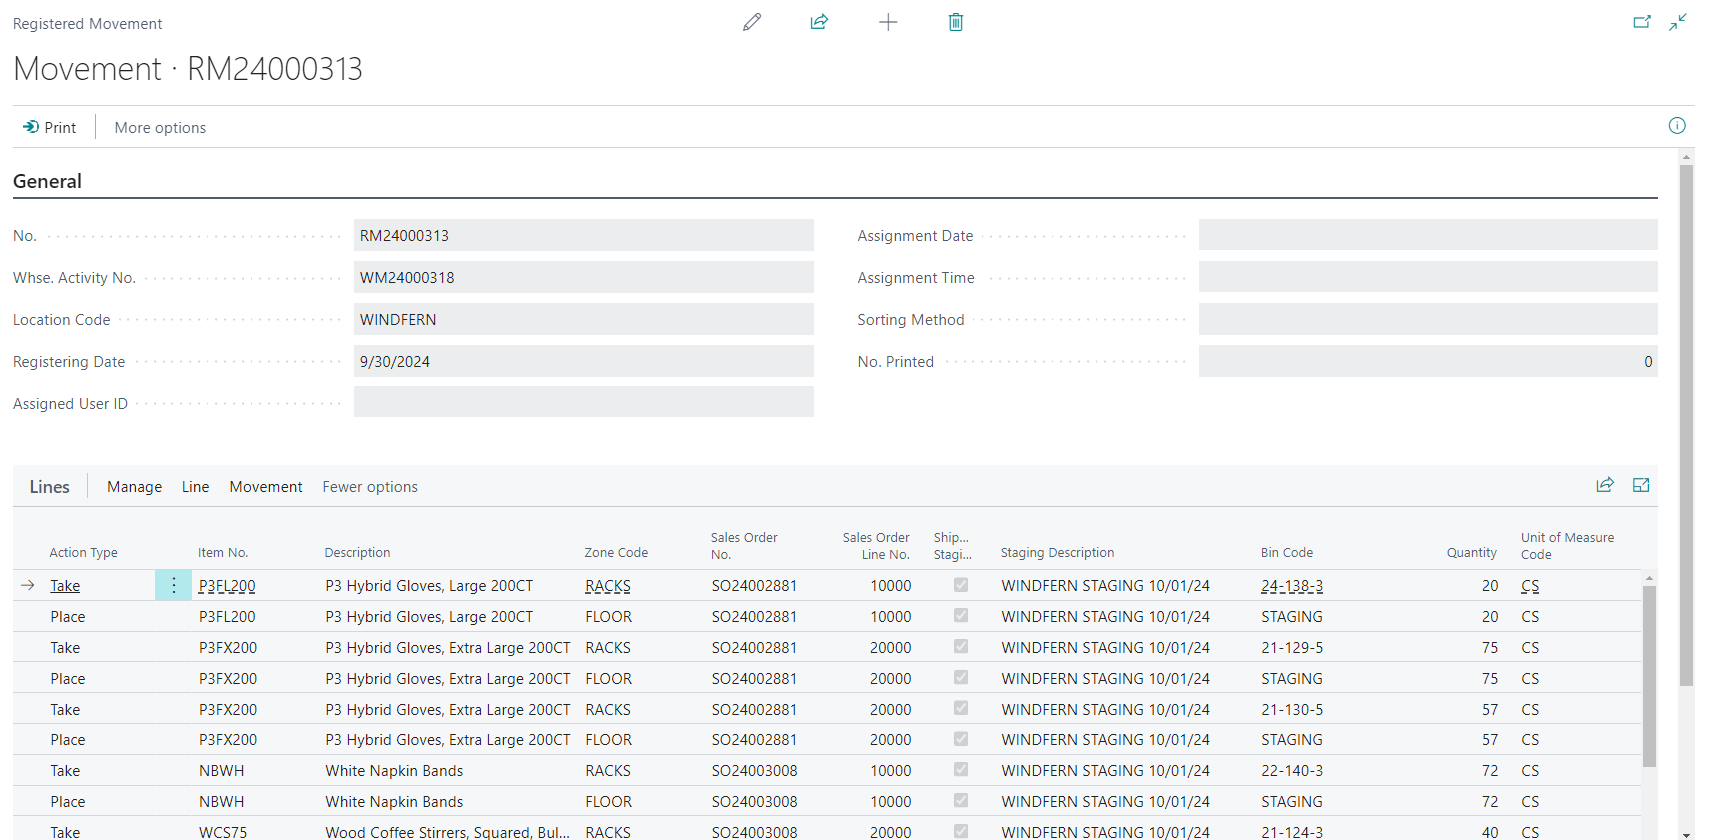Click More options
This screenshot has height=840, width=1715.
(x=160, y=127)
